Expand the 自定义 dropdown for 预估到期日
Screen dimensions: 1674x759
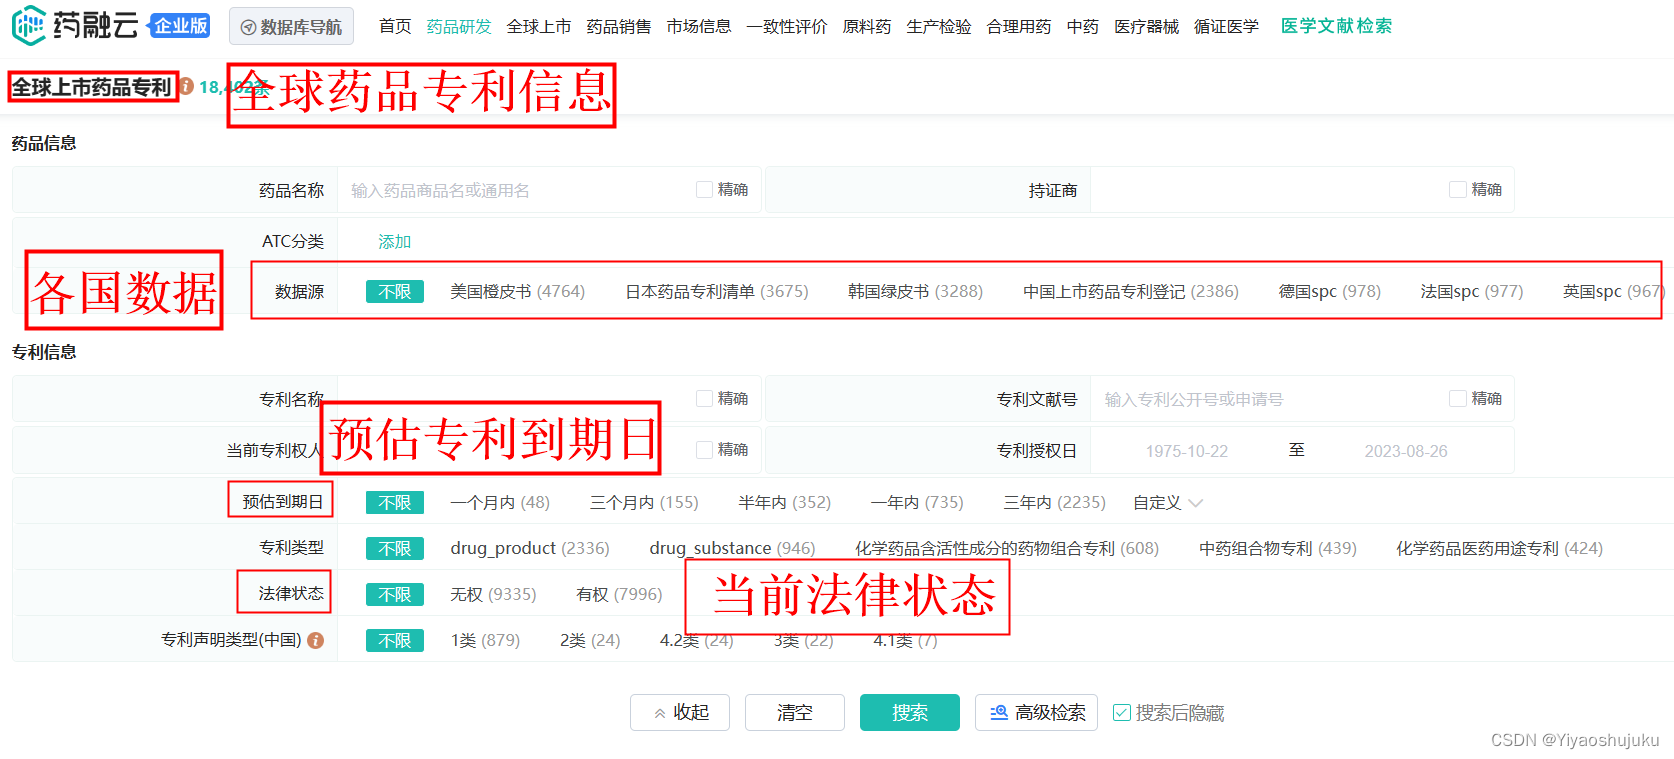1167,502
